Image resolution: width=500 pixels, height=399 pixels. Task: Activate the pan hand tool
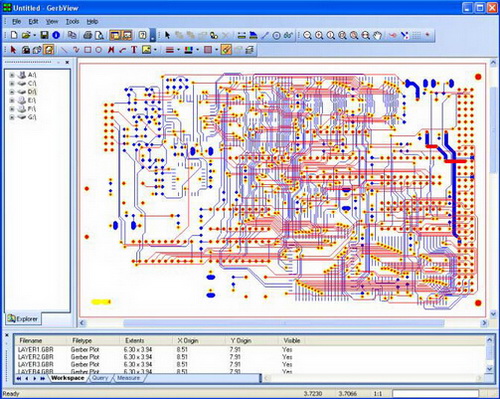[377, 35]
